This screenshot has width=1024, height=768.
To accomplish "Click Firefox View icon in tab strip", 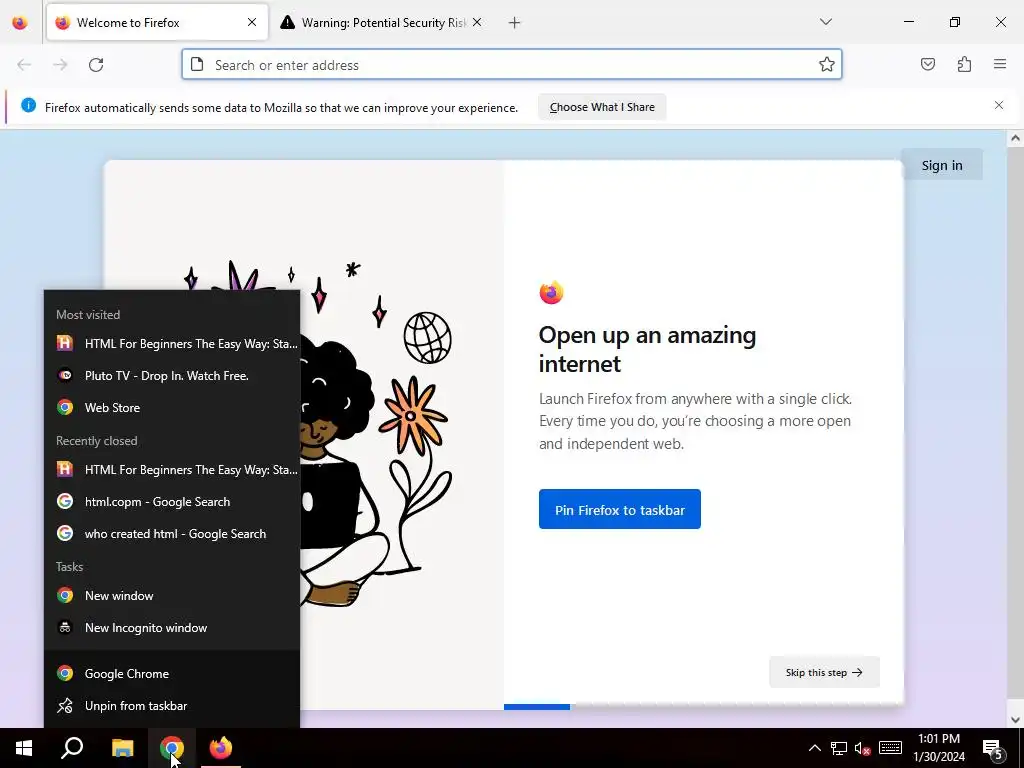I will 20,23.
